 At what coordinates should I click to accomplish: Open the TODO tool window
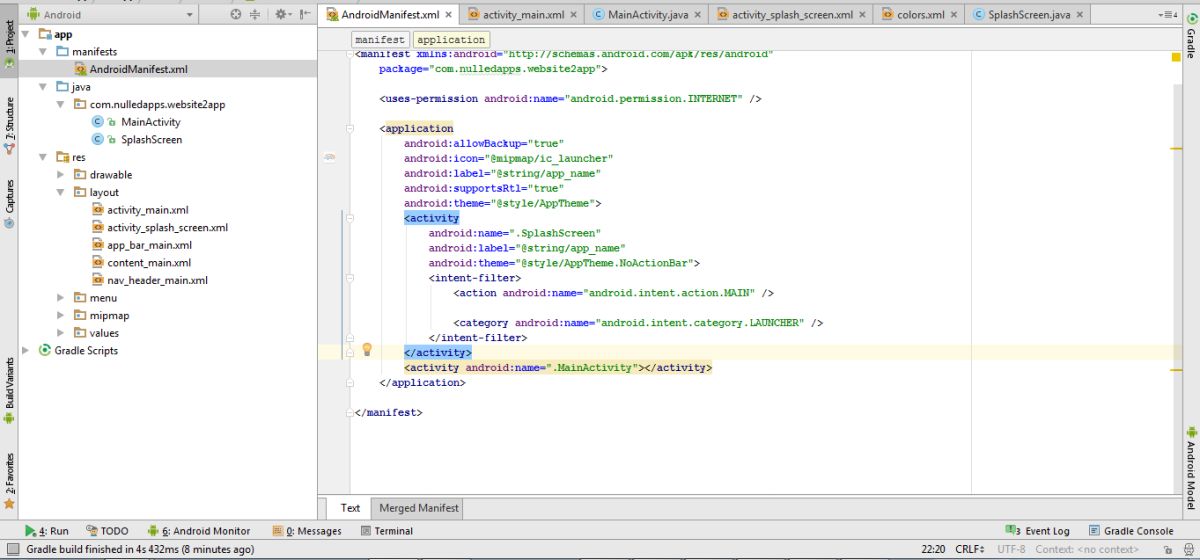point(107,531)
